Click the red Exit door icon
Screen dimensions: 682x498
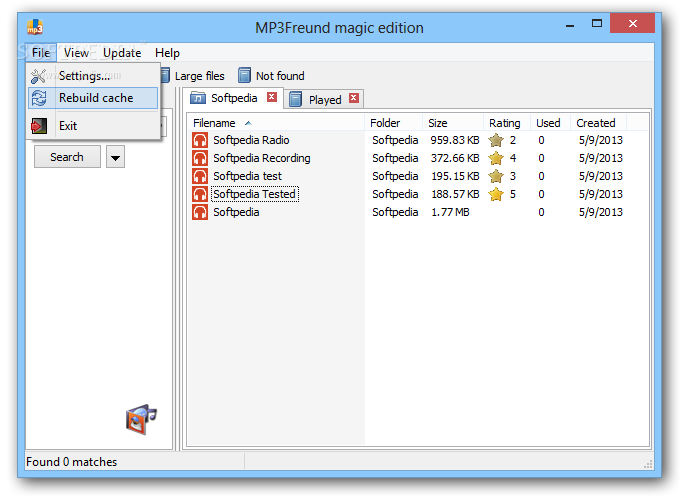39,126
